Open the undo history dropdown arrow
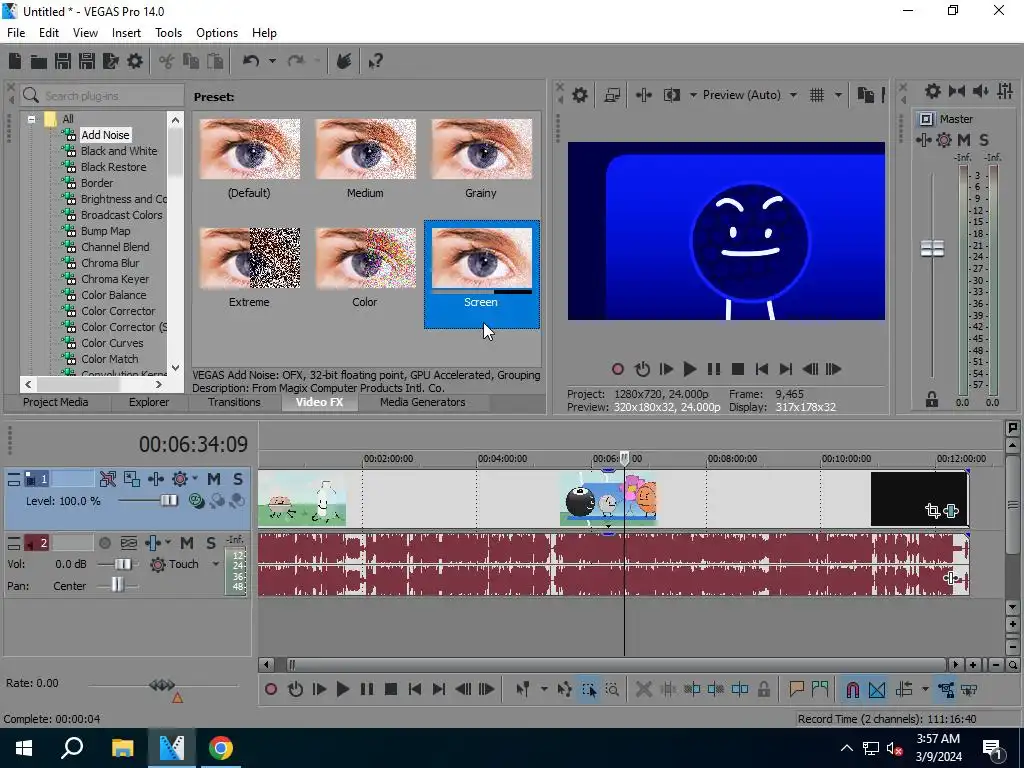 tap(272, 61)
